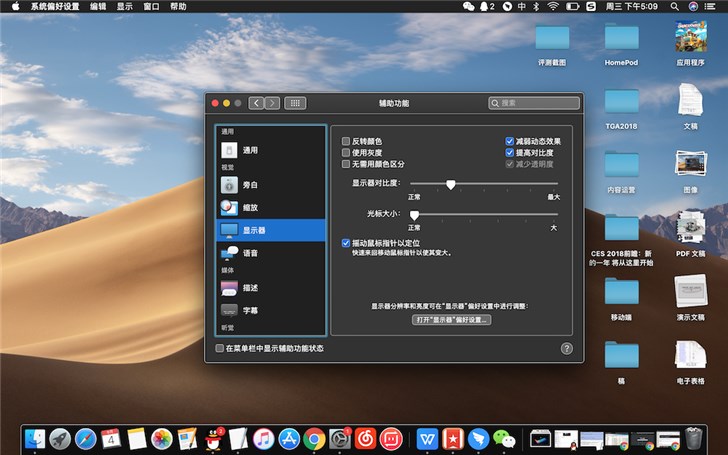Enable the 反转颜色 checkbox
The height and width of the screenshot is (455, 728).
(x=346, y=142)
